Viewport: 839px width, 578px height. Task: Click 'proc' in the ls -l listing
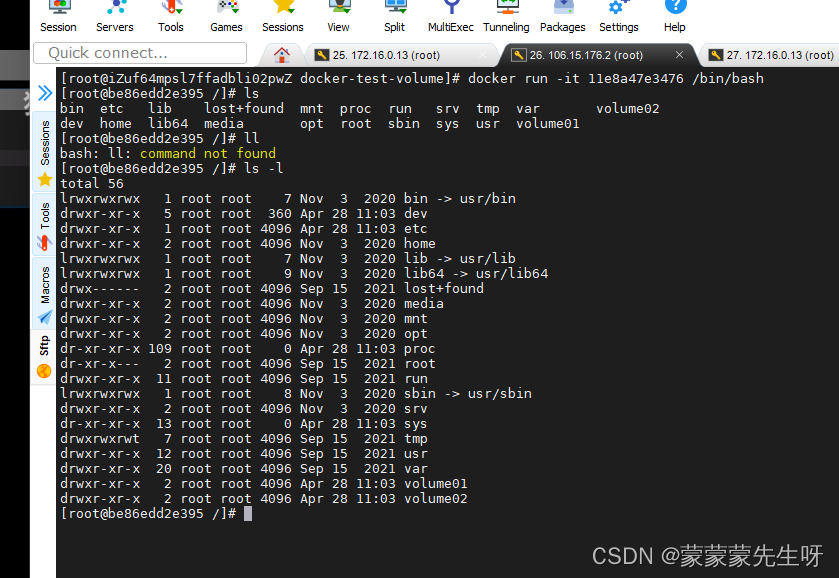point(420,348)
